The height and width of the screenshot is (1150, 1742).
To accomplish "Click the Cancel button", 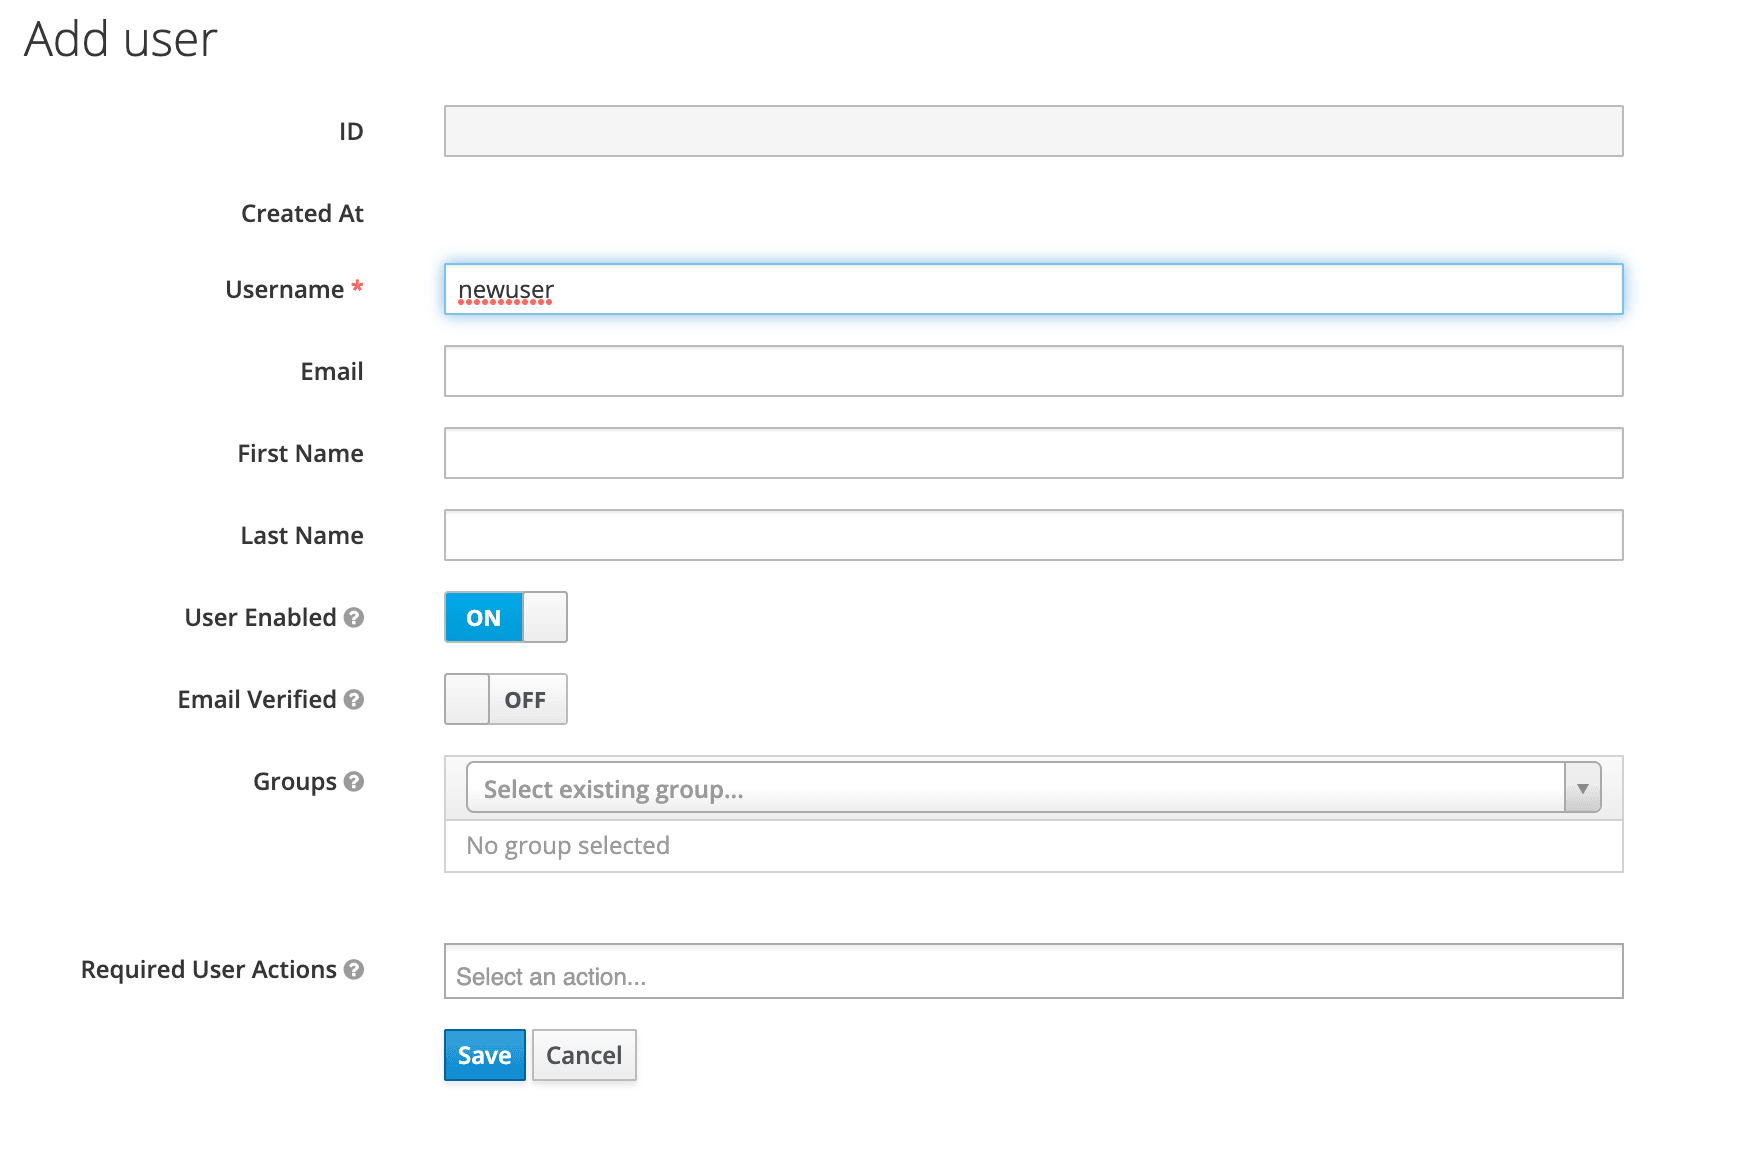I will 584,1055.
